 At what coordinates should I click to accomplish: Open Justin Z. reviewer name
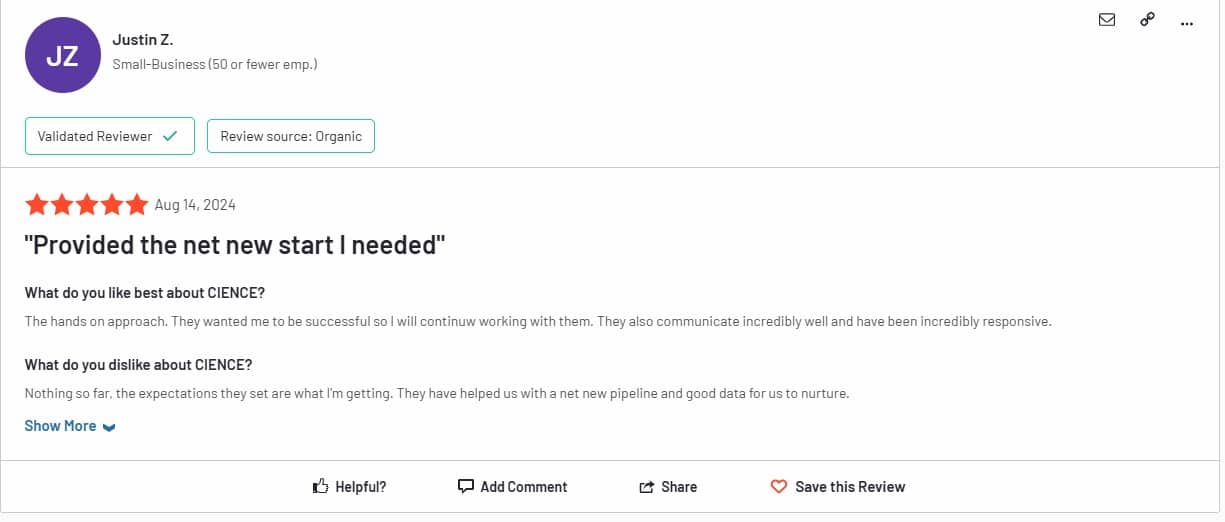pos(143,40)
